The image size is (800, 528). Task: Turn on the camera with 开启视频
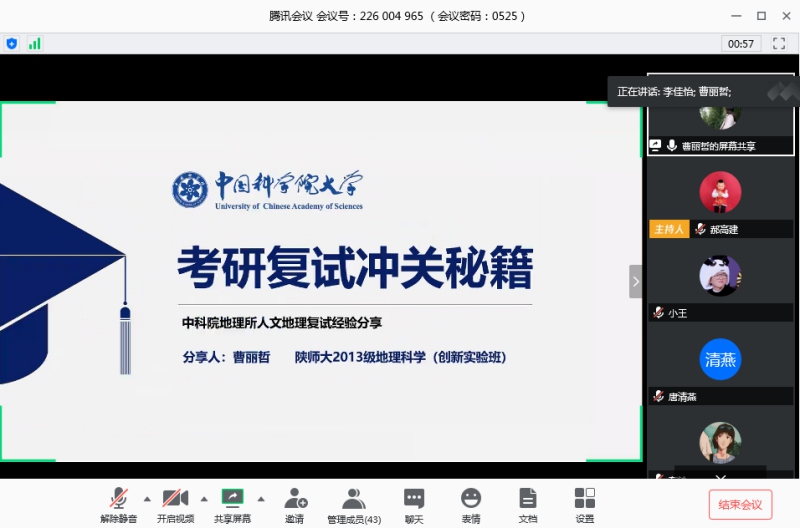pos(175,499)
